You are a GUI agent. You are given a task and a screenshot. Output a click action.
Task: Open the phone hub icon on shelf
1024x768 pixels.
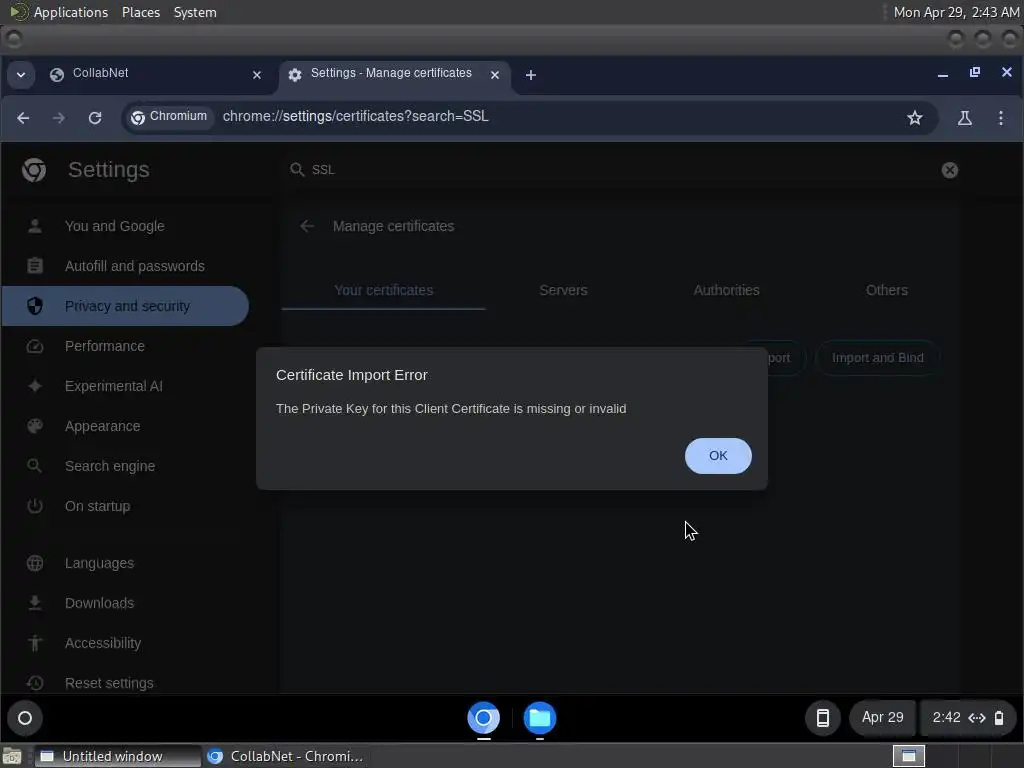[x=823, y=718]
